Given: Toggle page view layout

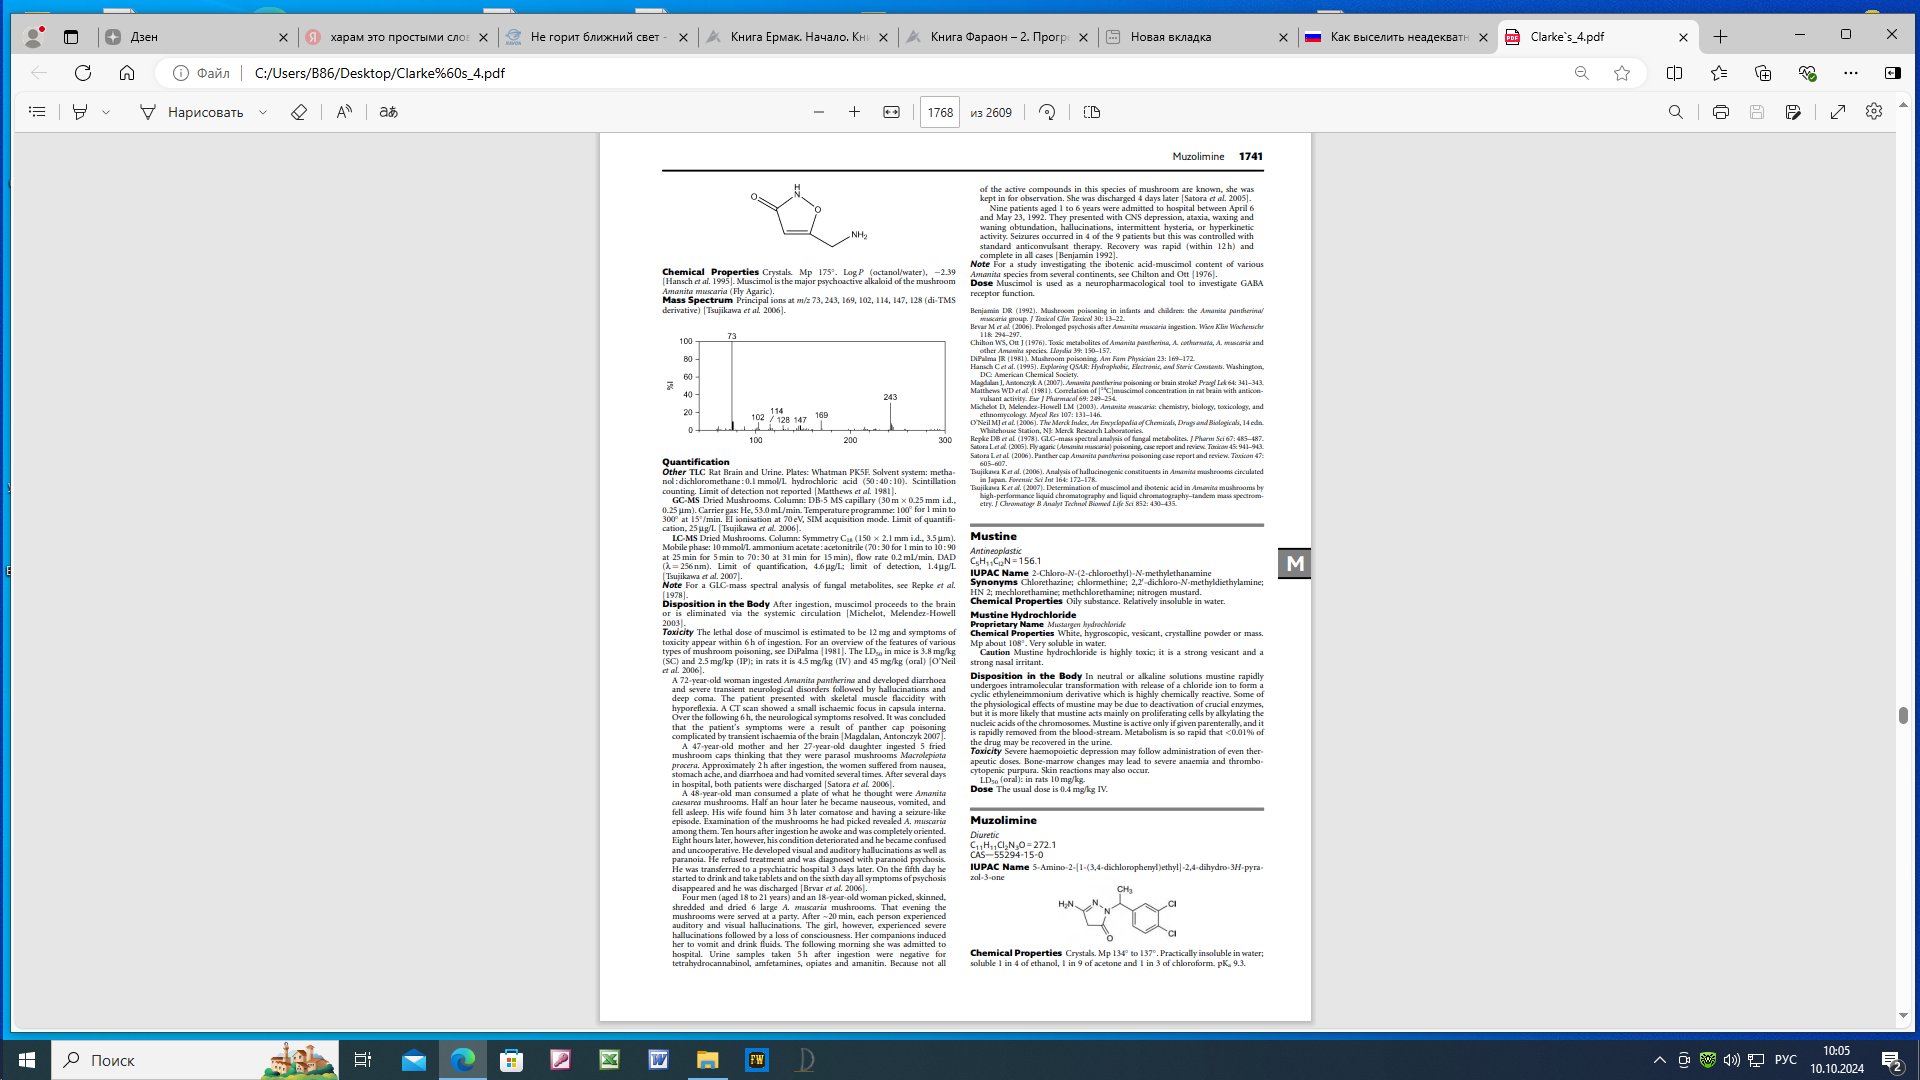Looking at the screenshot, I should [x=1092, y=112].
